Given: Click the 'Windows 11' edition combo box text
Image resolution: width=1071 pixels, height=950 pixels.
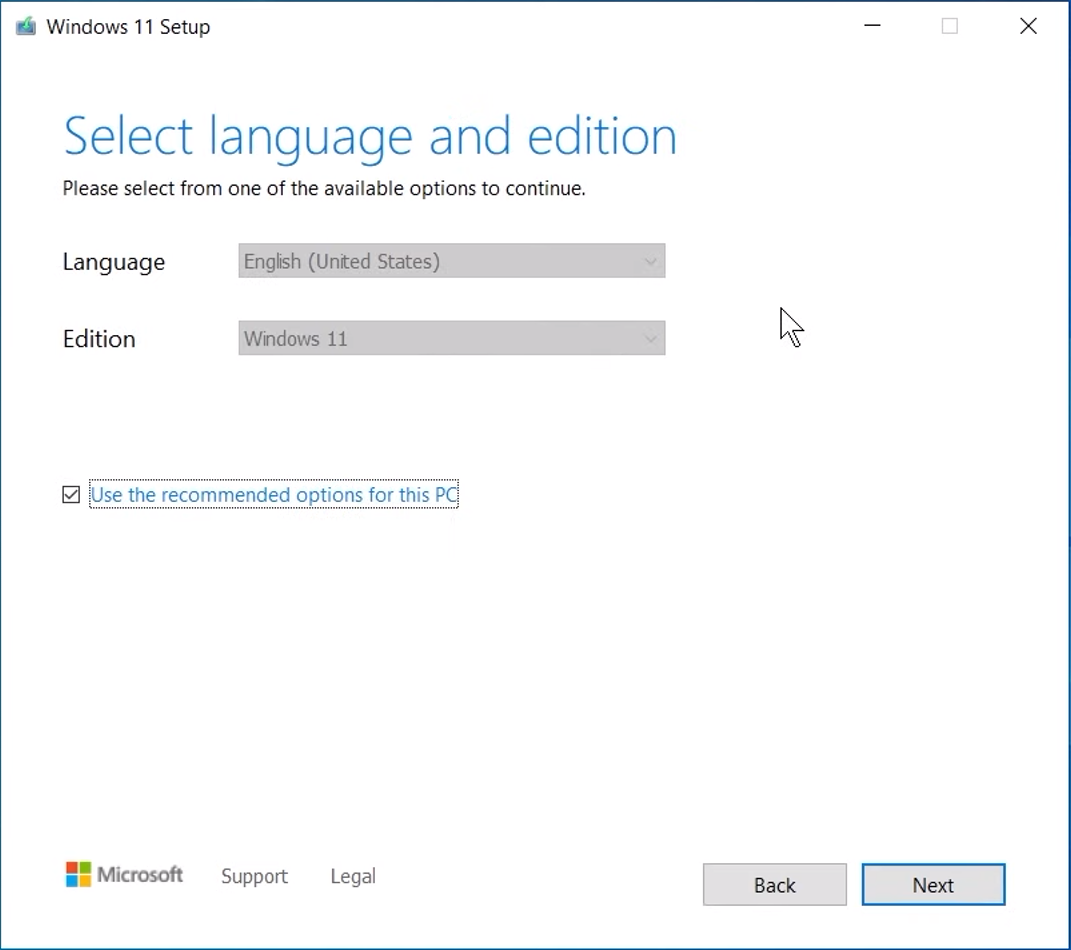Looking at the screenshot, I should [296, 339].
